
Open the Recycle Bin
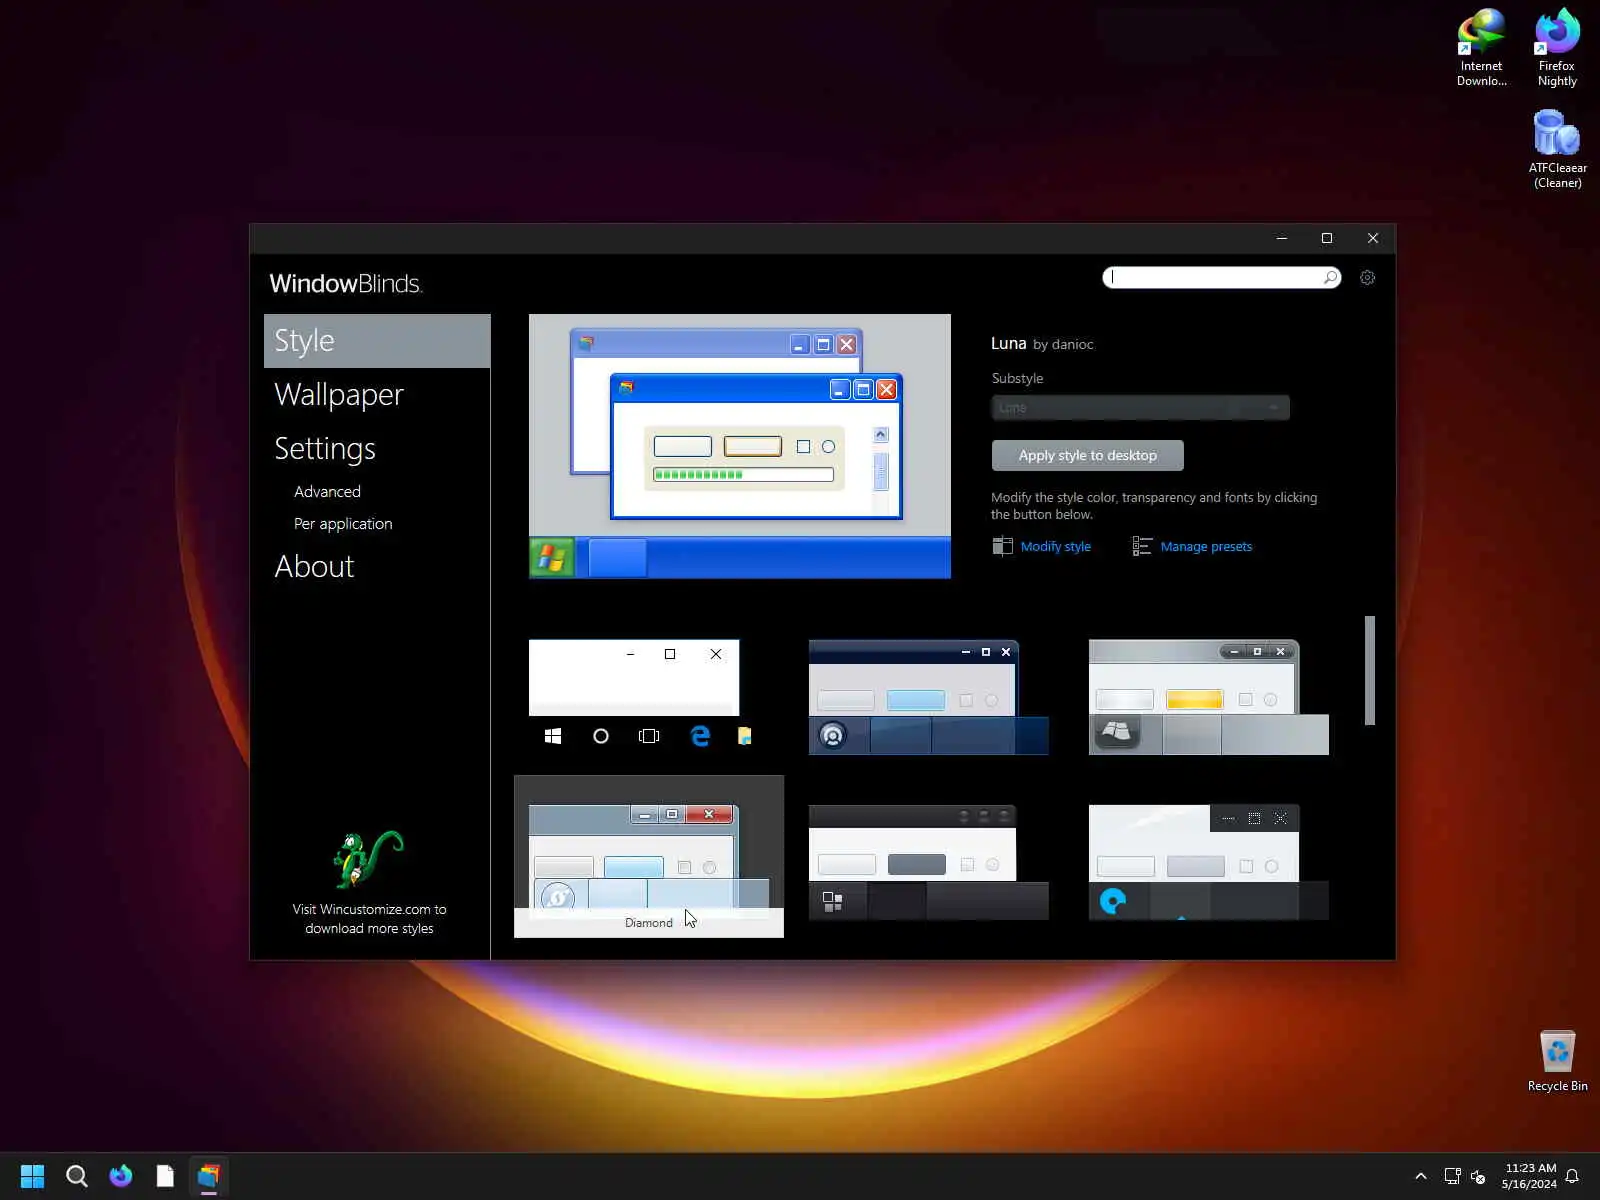pyautogui.click(x=1557, y=1062)
